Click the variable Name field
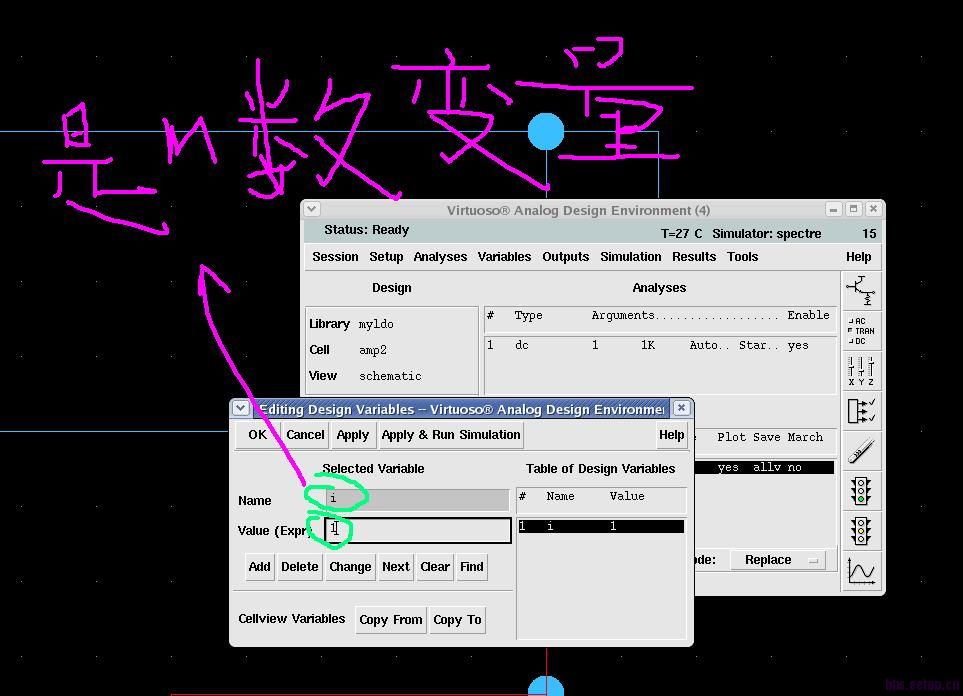The height and width of the screenshot is (696, 963). tap(417, 499)
